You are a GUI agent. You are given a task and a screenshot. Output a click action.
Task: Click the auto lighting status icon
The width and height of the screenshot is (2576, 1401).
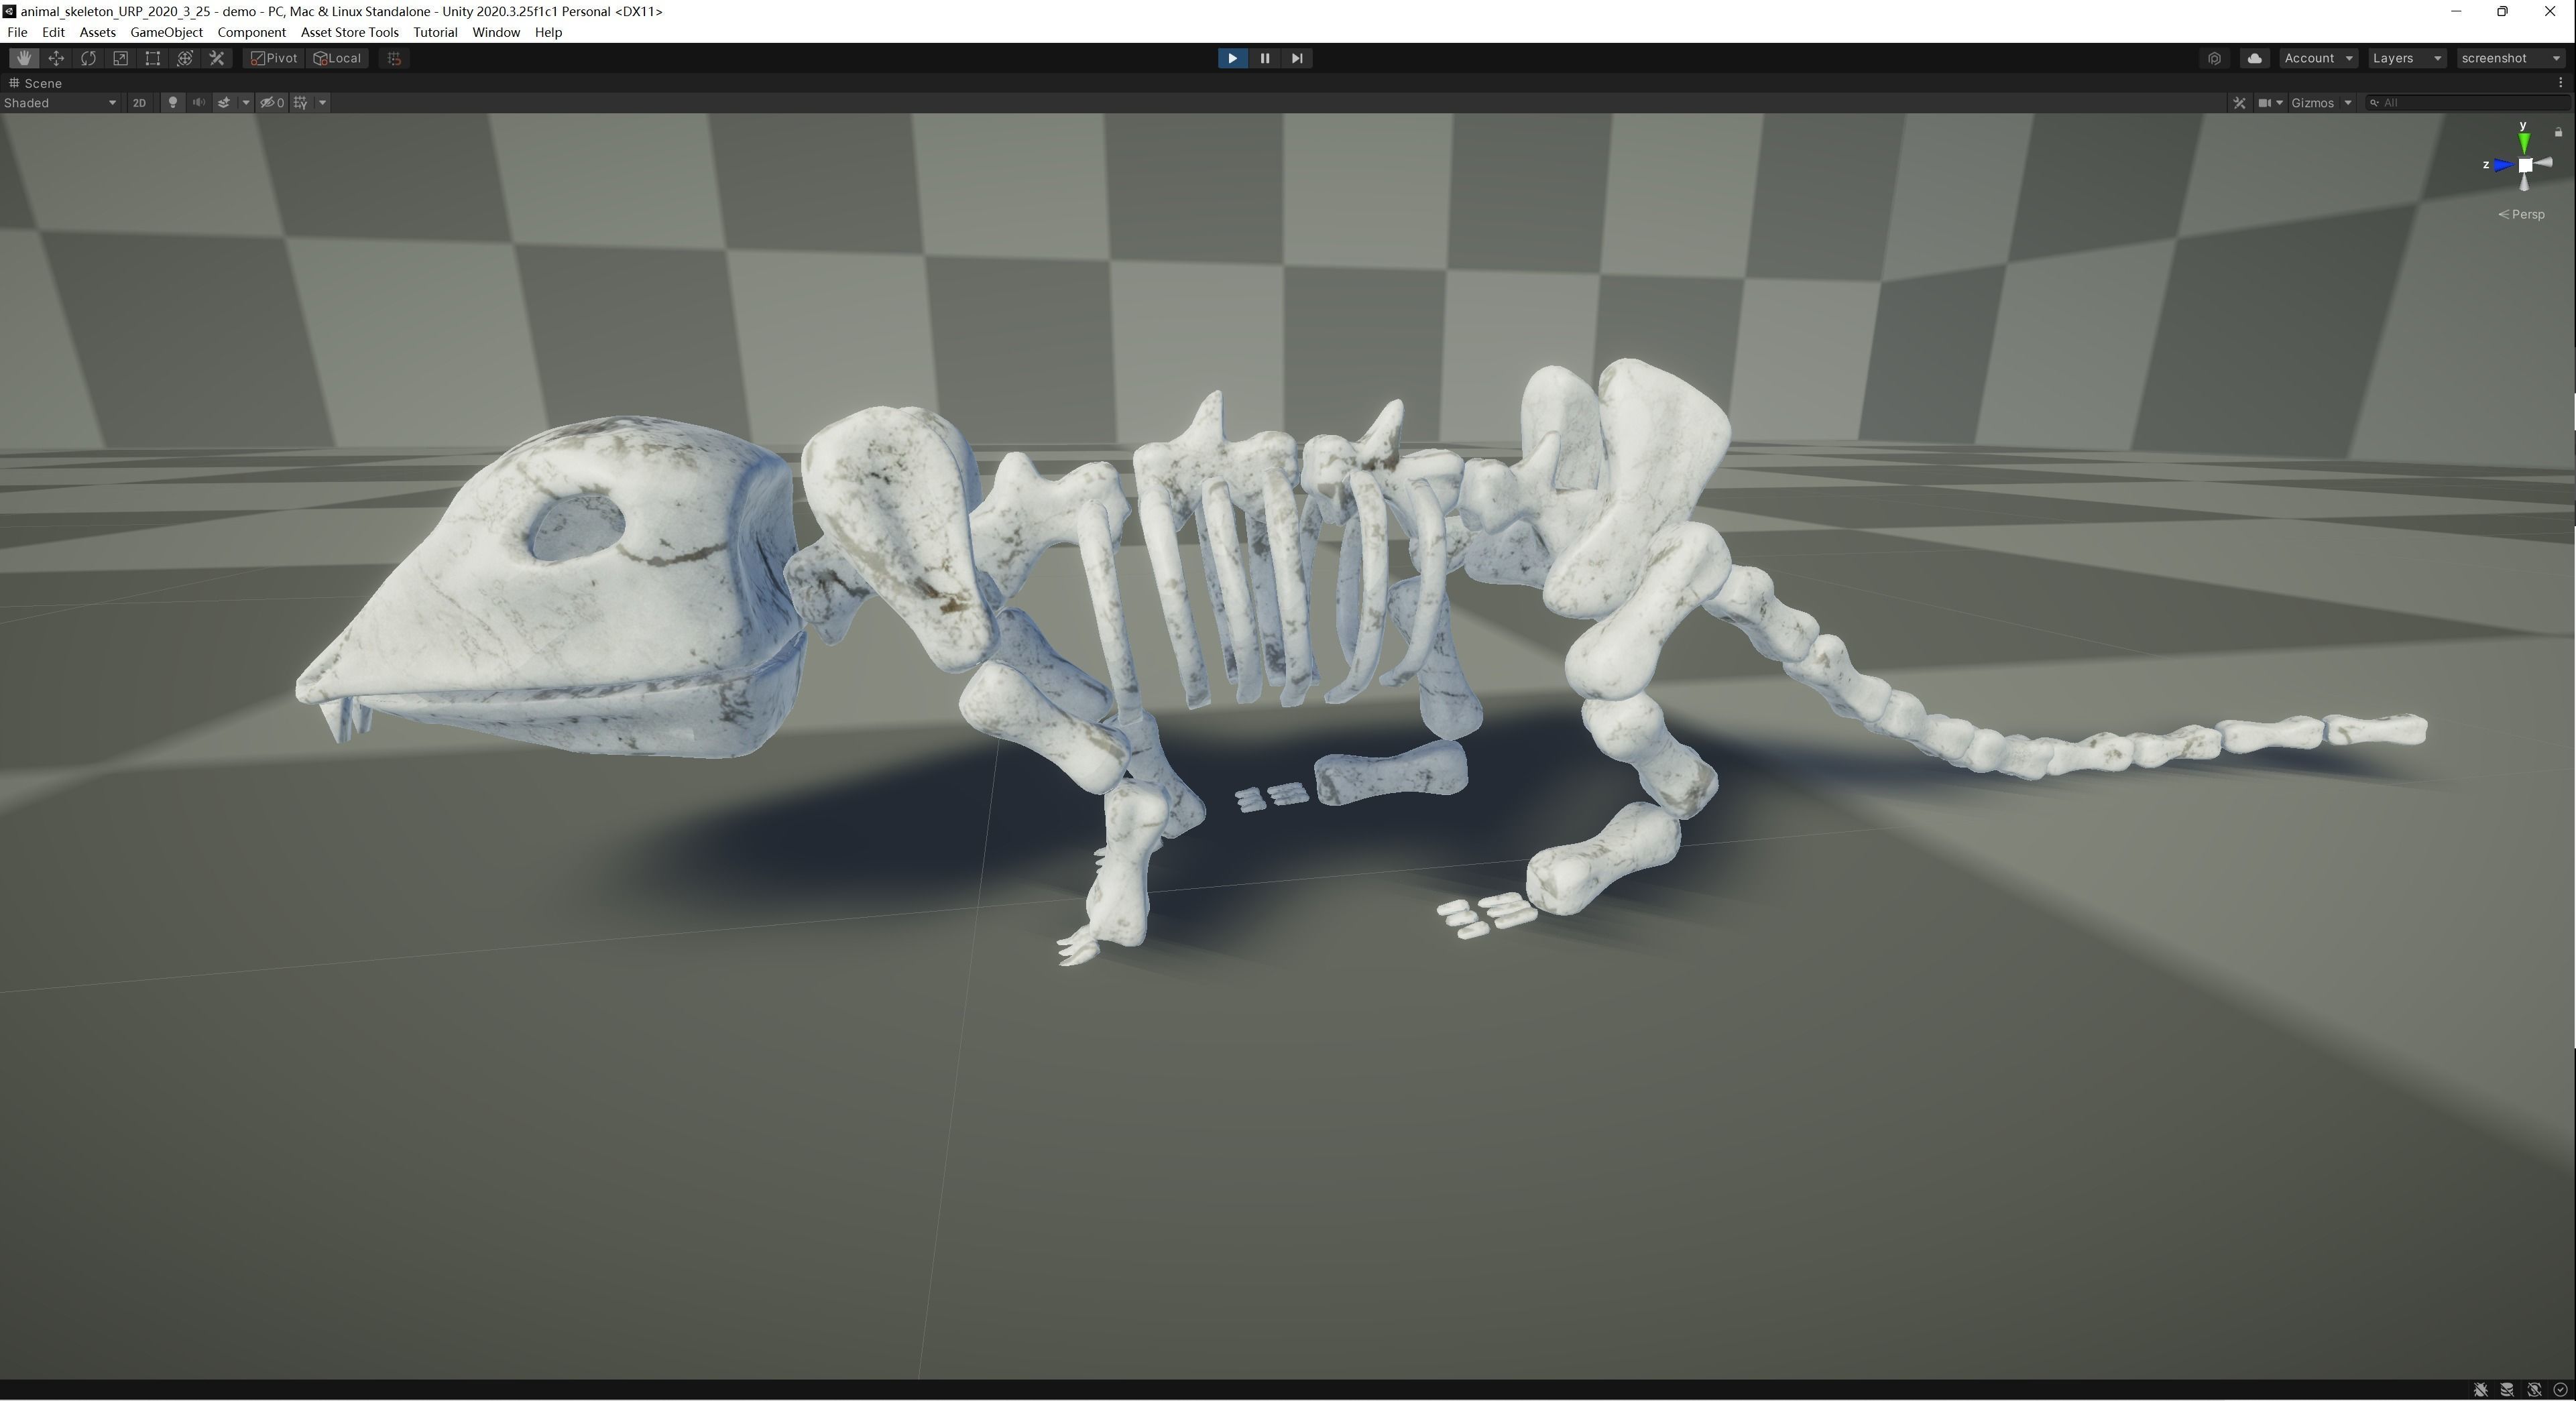coord(2534,1390)
